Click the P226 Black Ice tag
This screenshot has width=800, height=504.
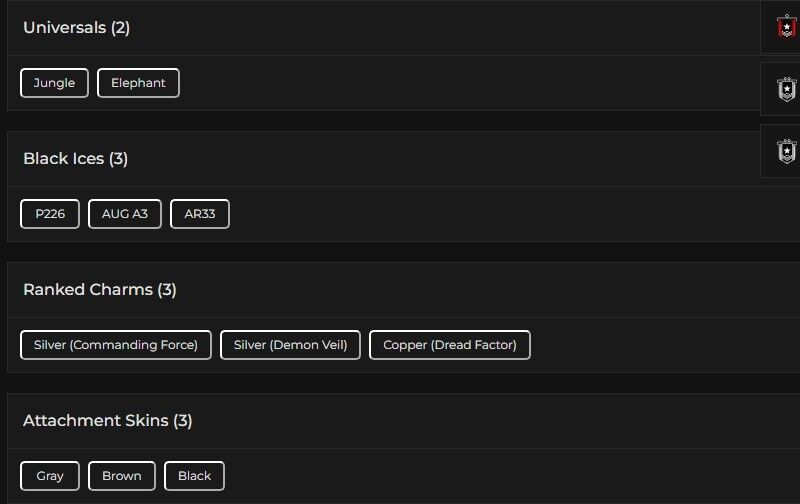[50, 214]
